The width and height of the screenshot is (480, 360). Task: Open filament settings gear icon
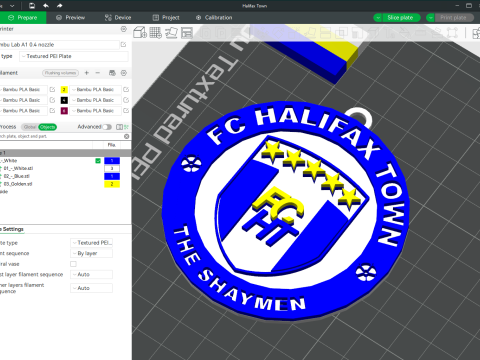tap(124, 73)
